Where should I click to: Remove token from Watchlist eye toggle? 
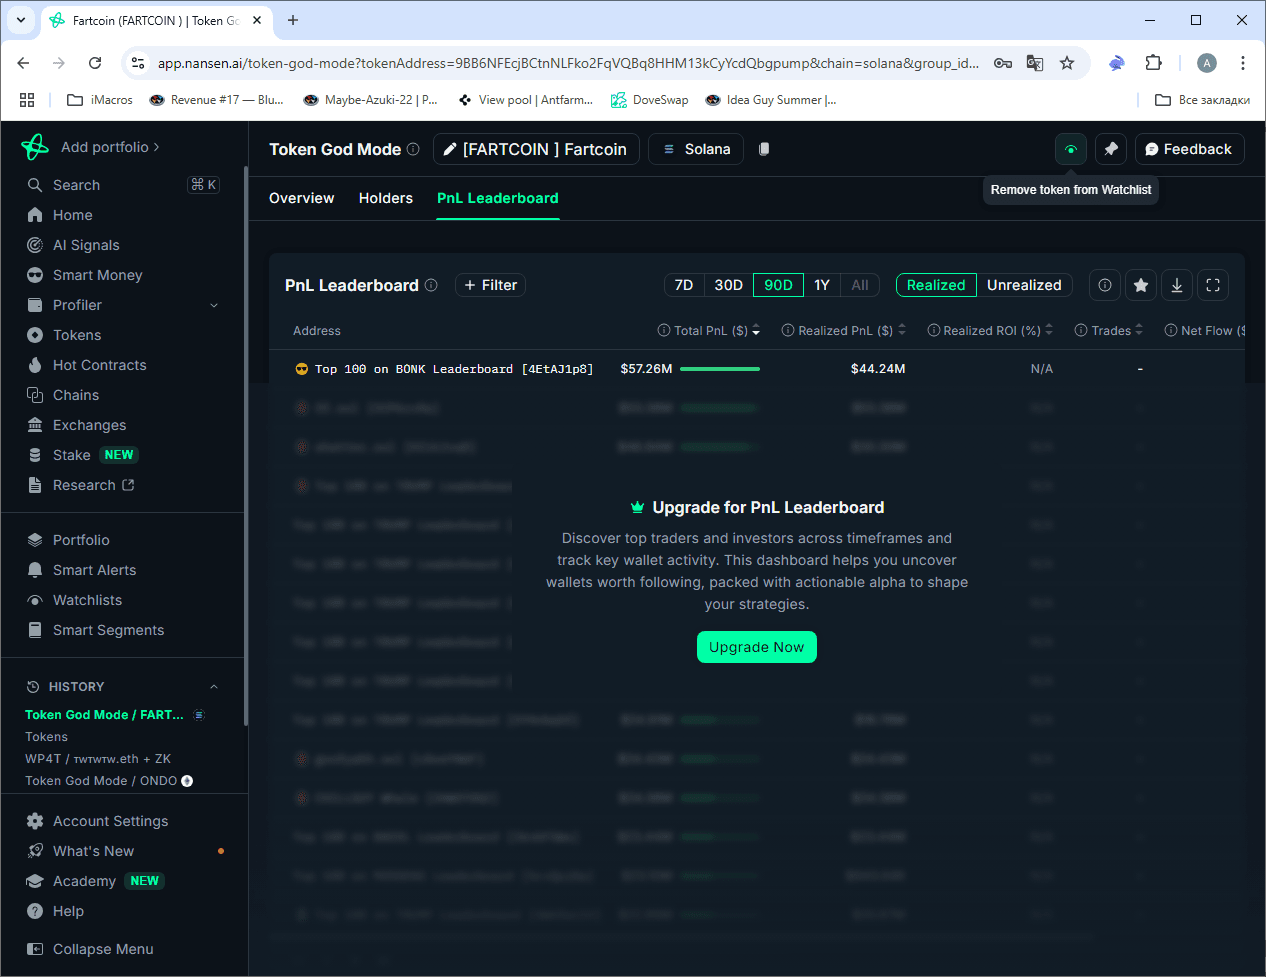click(x=1071, y=149)
